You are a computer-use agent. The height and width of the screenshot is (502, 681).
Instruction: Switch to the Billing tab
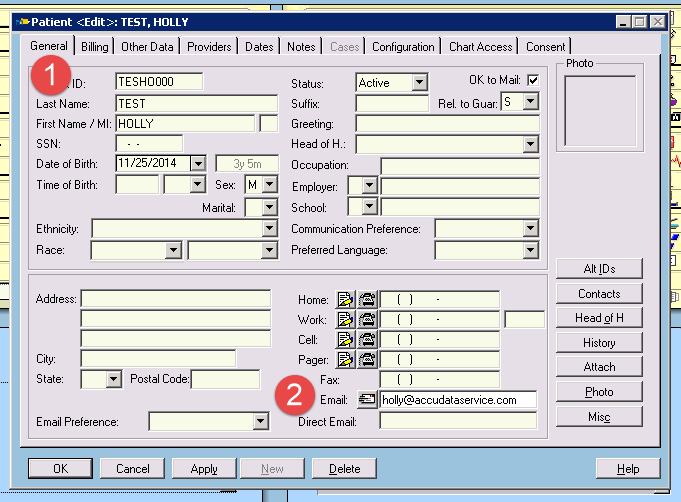95,46
